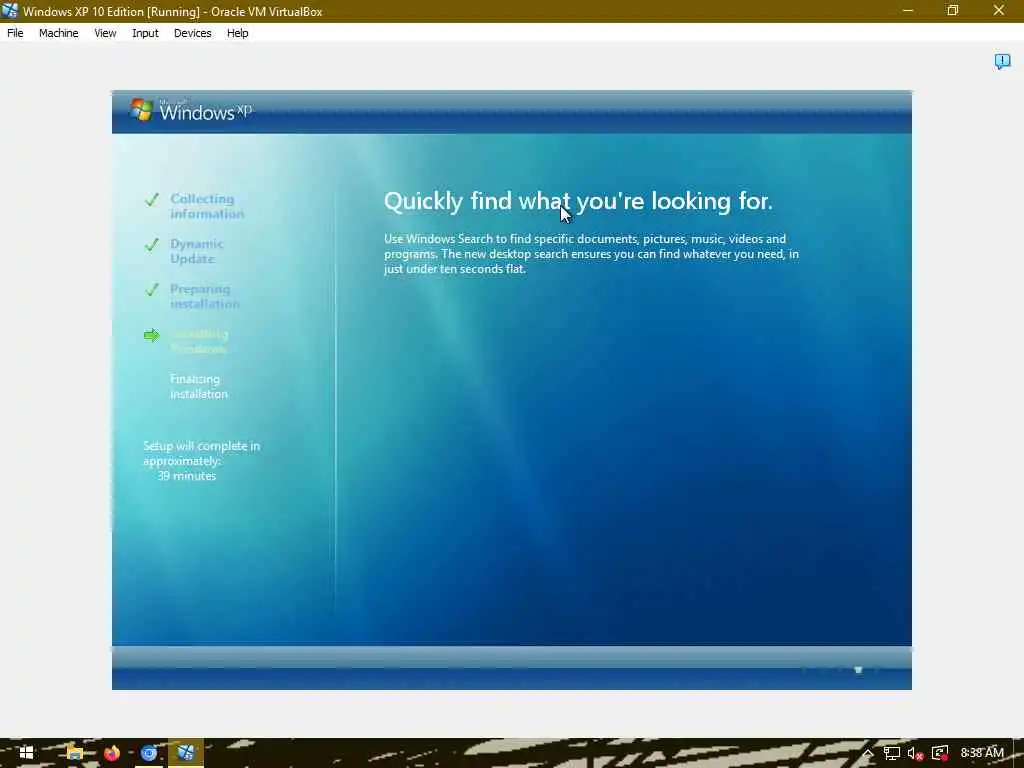
Task: Click the muted volume tray icon
Action: (915, 753)
